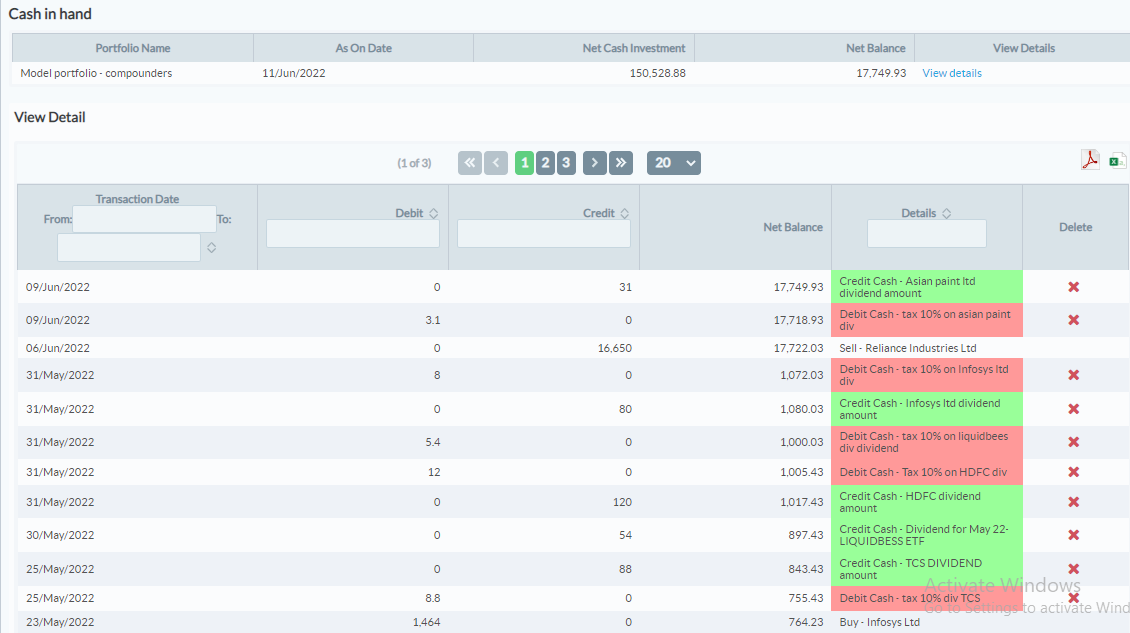Export the transaction list to Excel
Viewport: 1130px width, 633px height.
tap(1117, 160)
